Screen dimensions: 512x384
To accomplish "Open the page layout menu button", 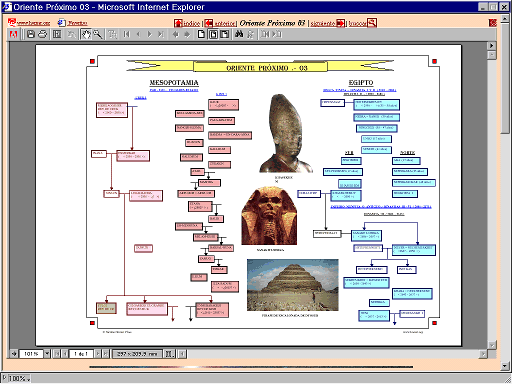I will [170, 354].
